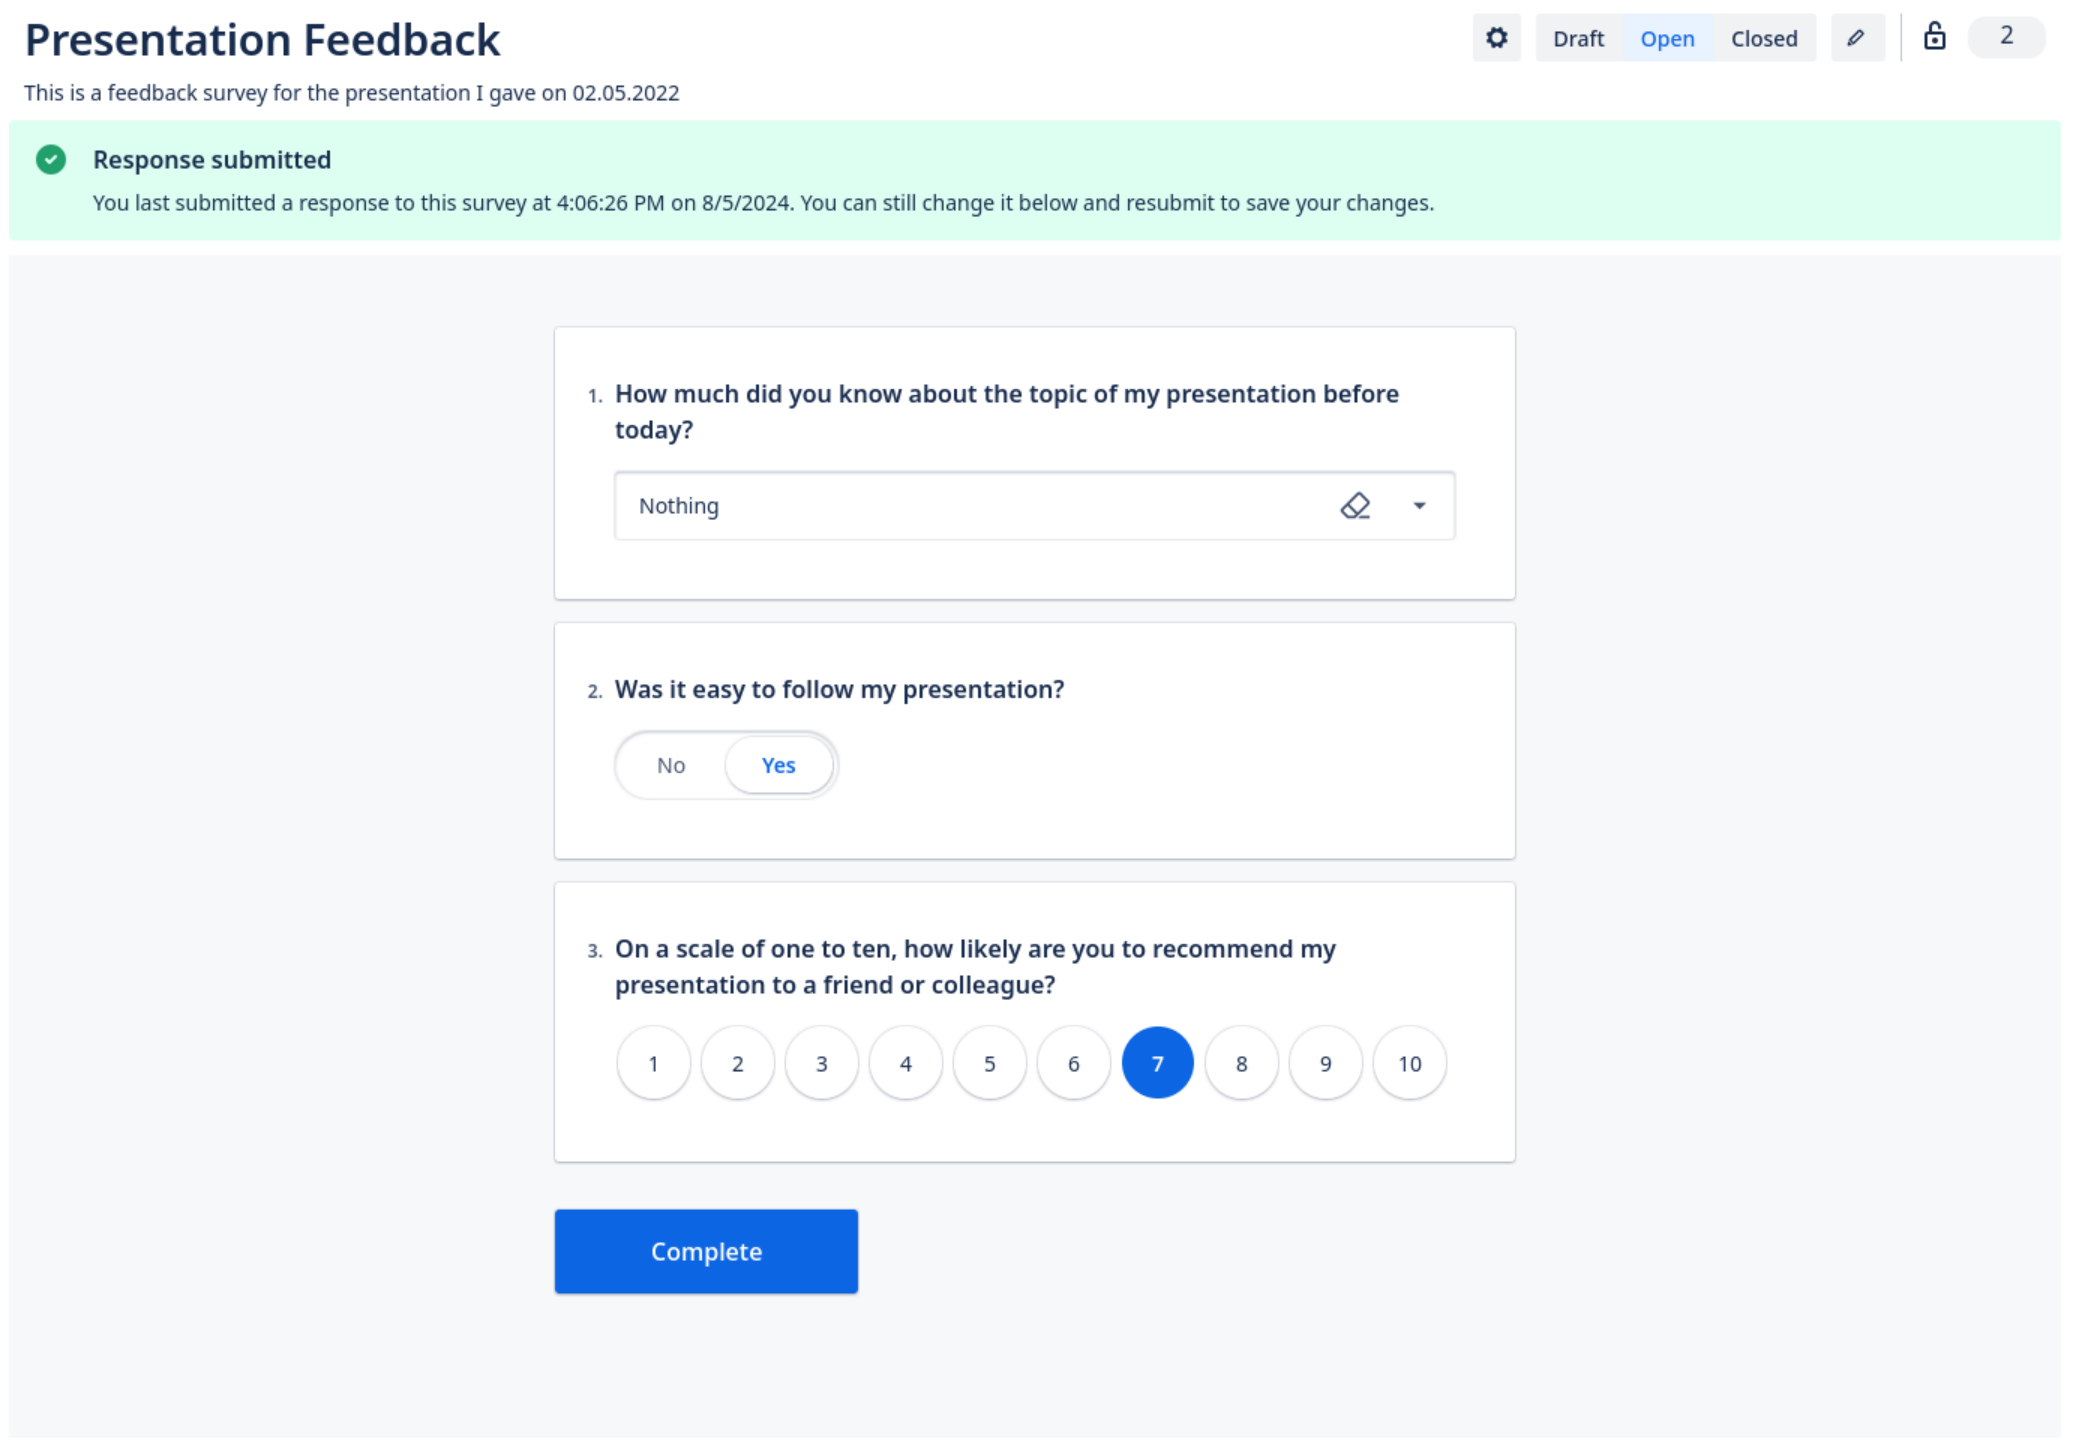
Task: Select No for easy to follow
Action: click(671, 765)
